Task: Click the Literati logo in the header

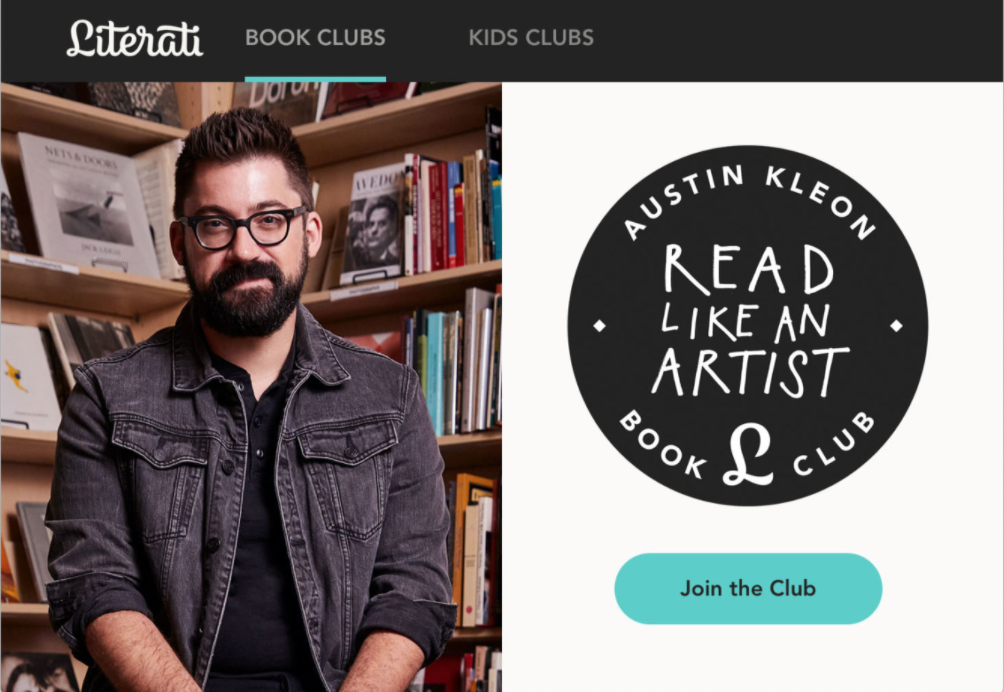Action: tap(134, 38)
